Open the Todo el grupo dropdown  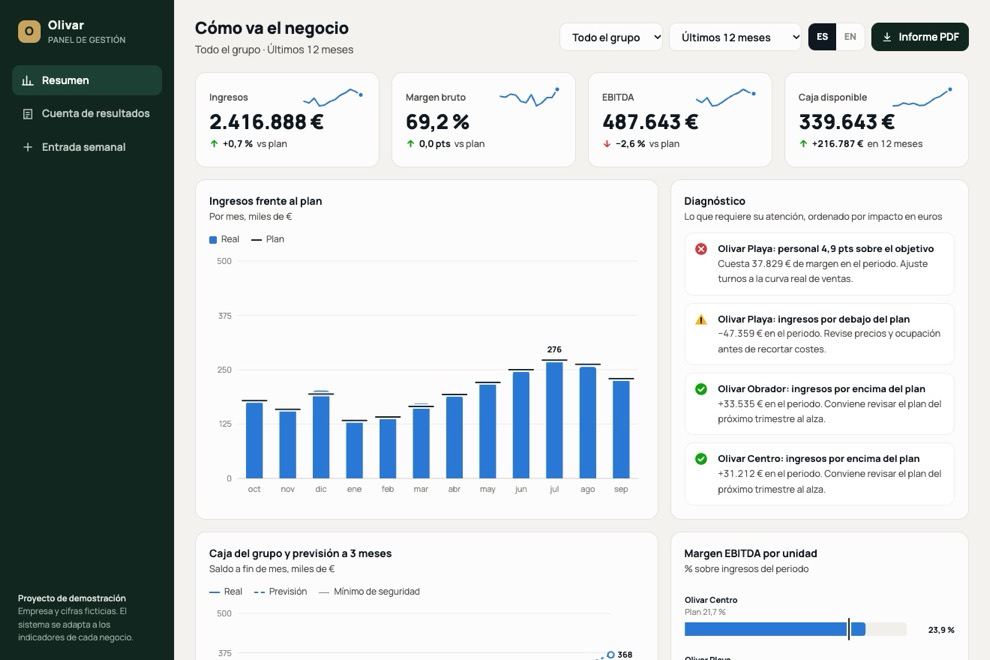point(611,37)
